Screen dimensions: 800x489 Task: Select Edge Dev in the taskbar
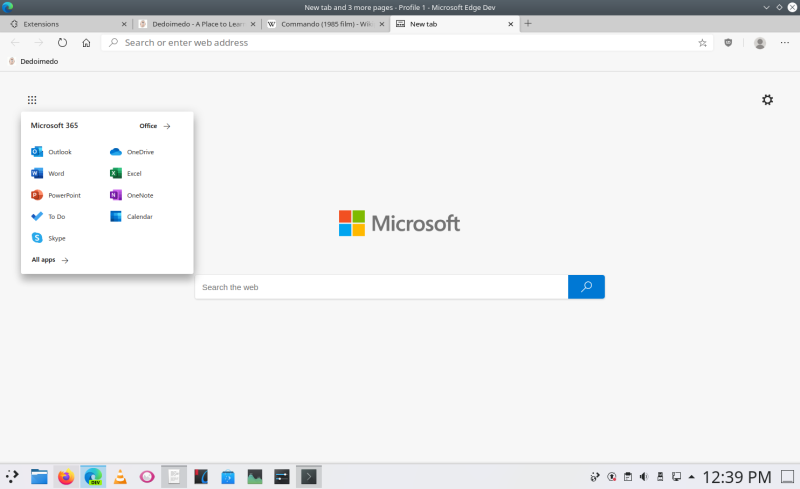(x=93, y=477)
